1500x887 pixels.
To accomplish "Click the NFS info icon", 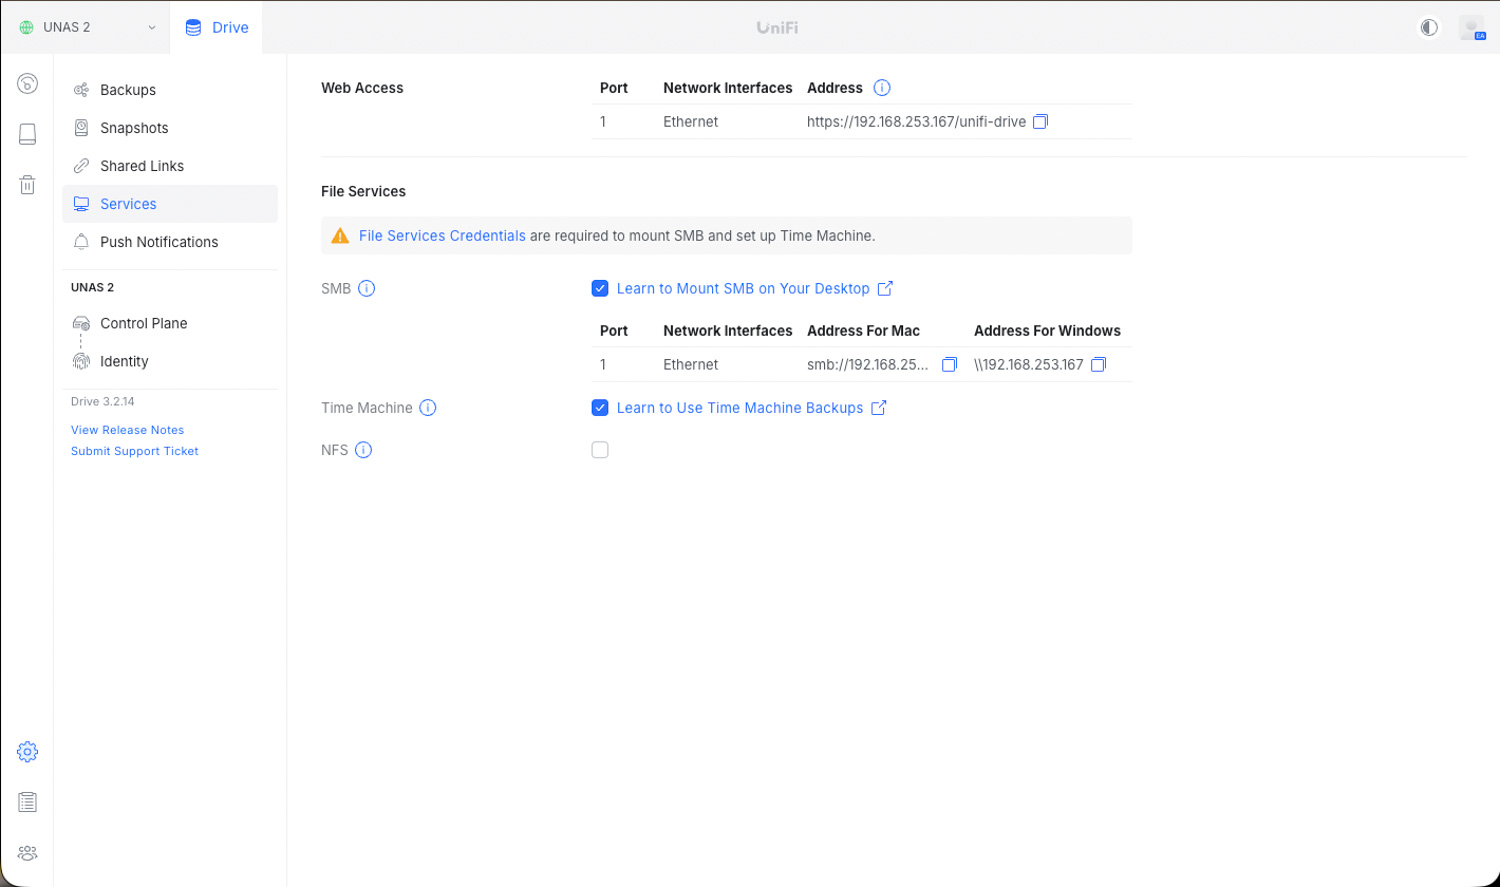I will (364, 450).
